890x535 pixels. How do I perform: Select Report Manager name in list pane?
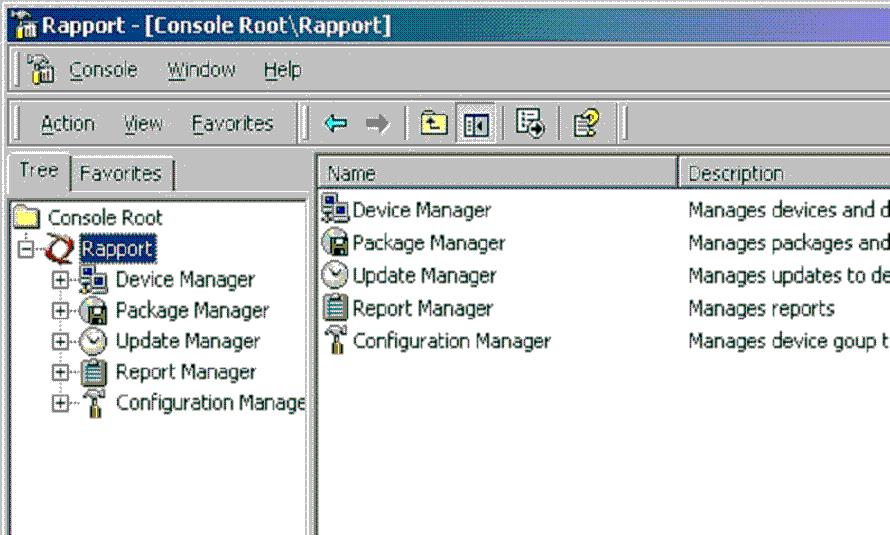[422, 309]
